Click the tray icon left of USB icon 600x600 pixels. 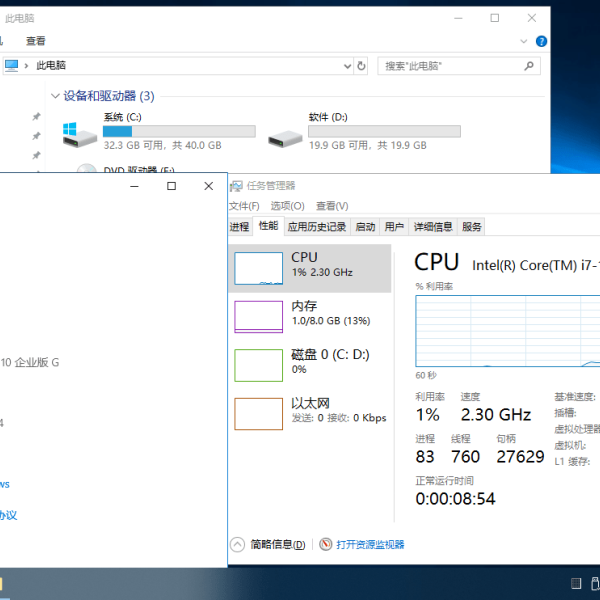[576, 583]
